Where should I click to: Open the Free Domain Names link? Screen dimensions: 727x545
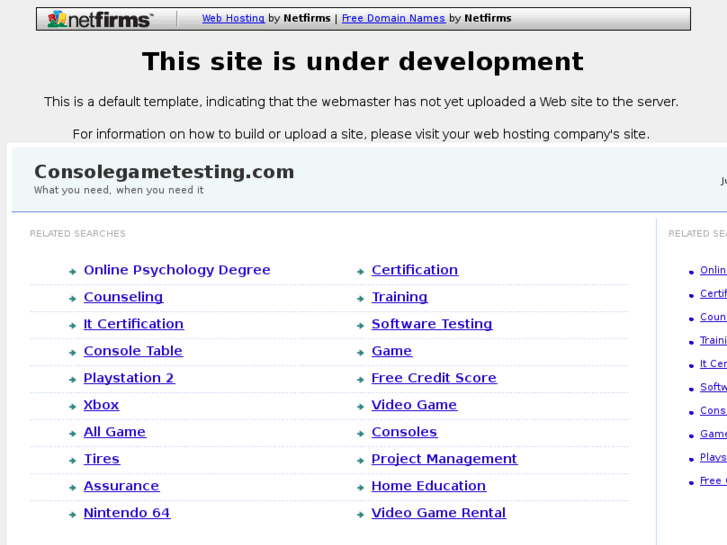point(393,18)
